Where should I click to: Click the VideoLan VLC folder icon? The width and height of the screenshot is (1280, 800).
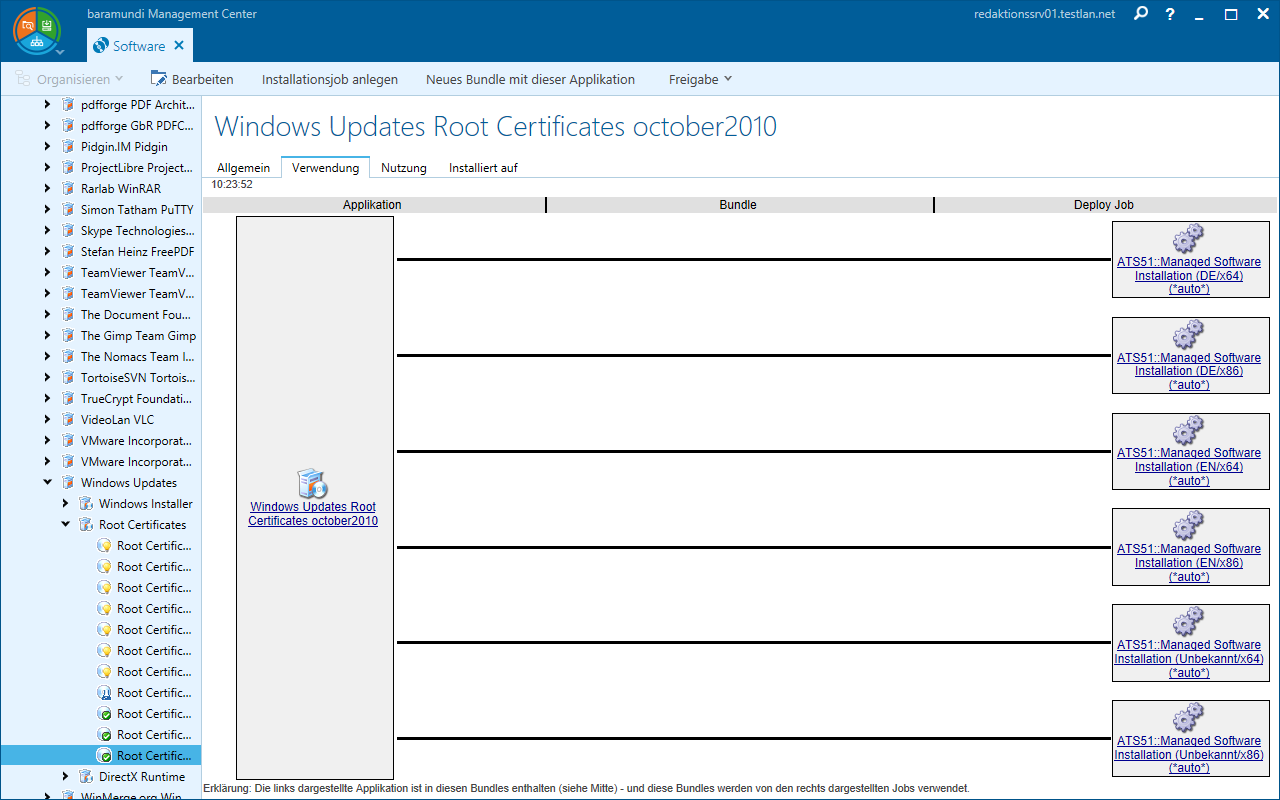click(x=68, y=420)
